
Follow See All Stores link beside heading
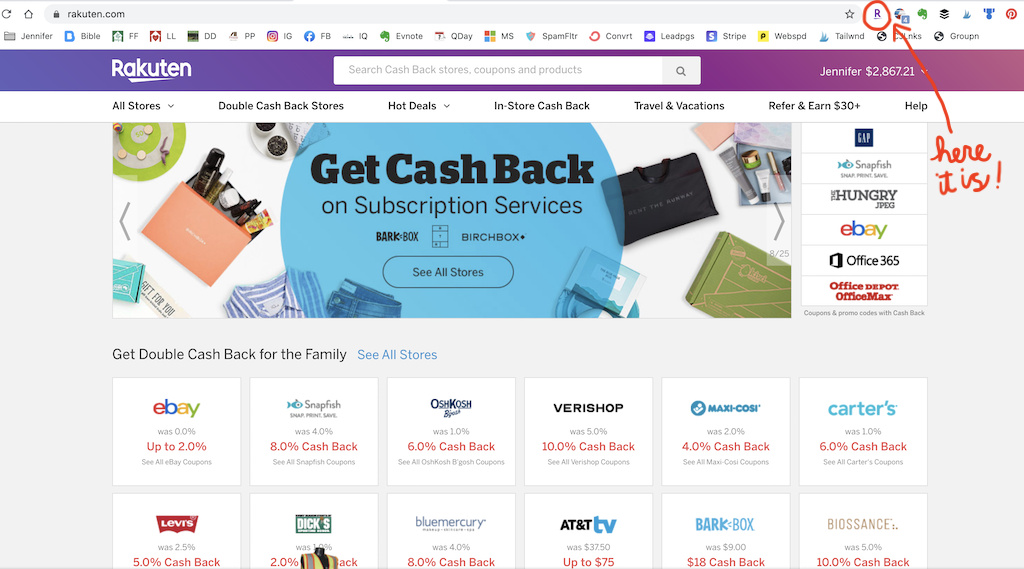pos(397,355)
